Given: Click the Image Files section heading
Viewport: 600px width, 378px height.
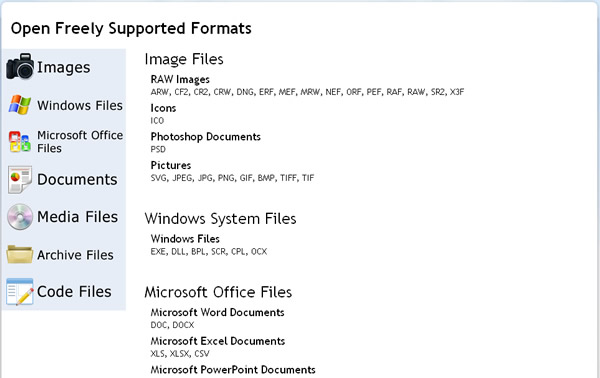Looking at the screenshot, I should (x=184, y=59).
